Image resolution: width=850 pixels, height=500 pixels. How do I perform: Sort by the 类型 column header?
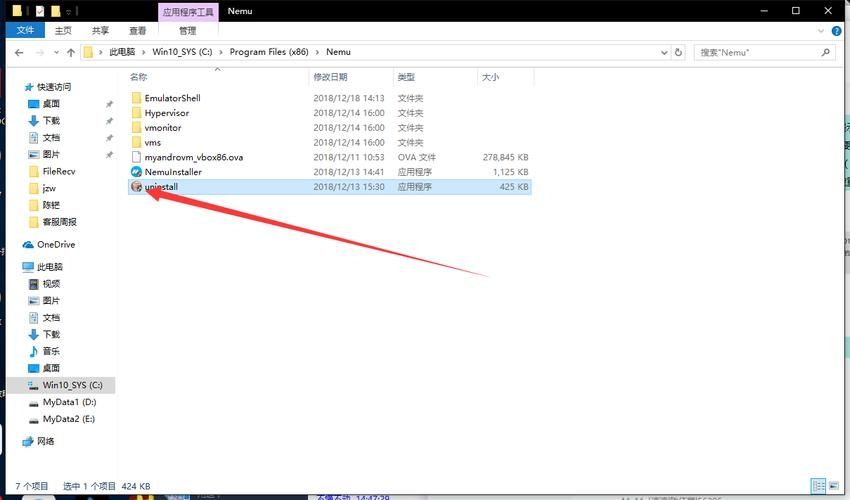[x=406, y=77]
